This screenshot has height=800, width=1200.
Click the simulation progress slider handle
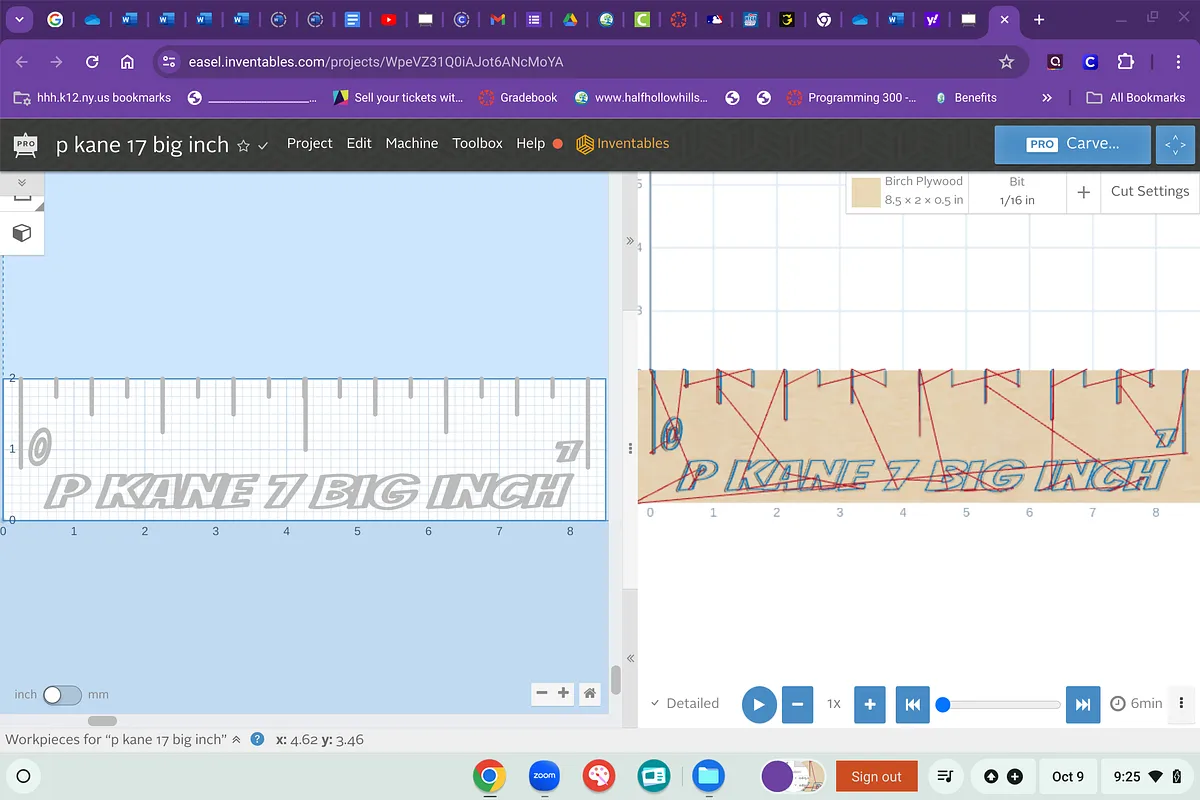(942, 704)
